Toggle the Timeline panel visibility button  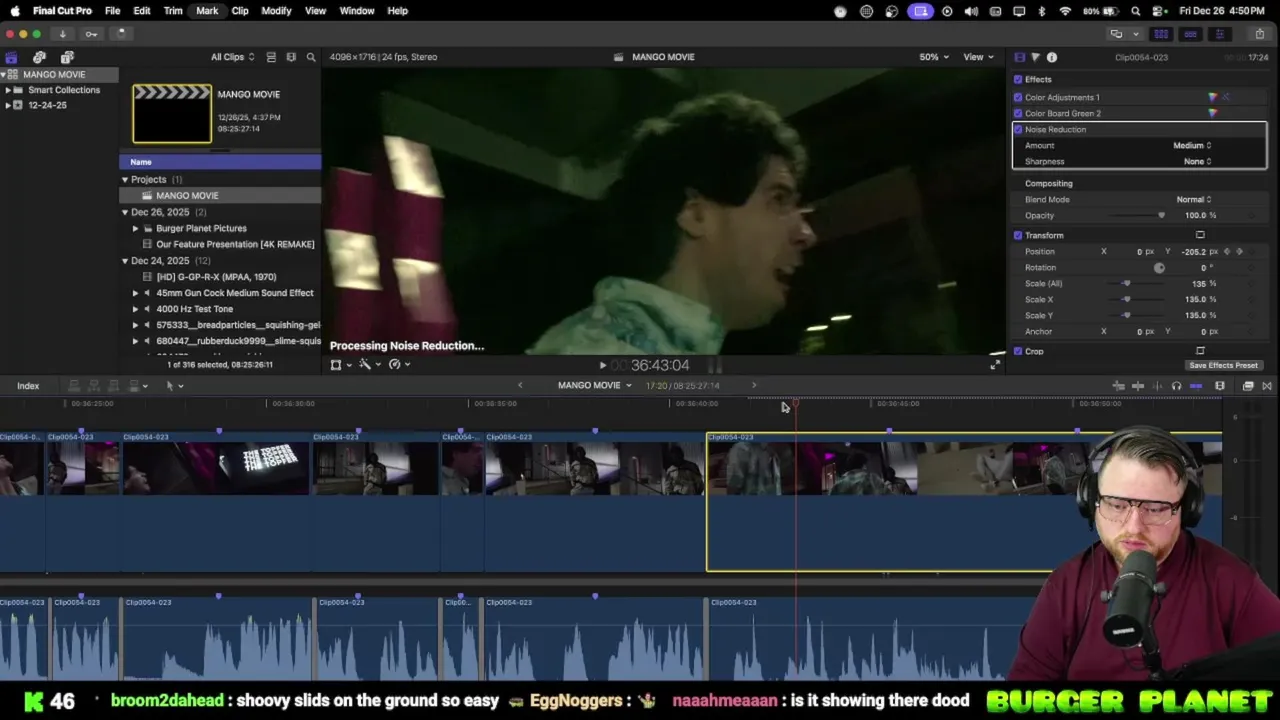1190,34
